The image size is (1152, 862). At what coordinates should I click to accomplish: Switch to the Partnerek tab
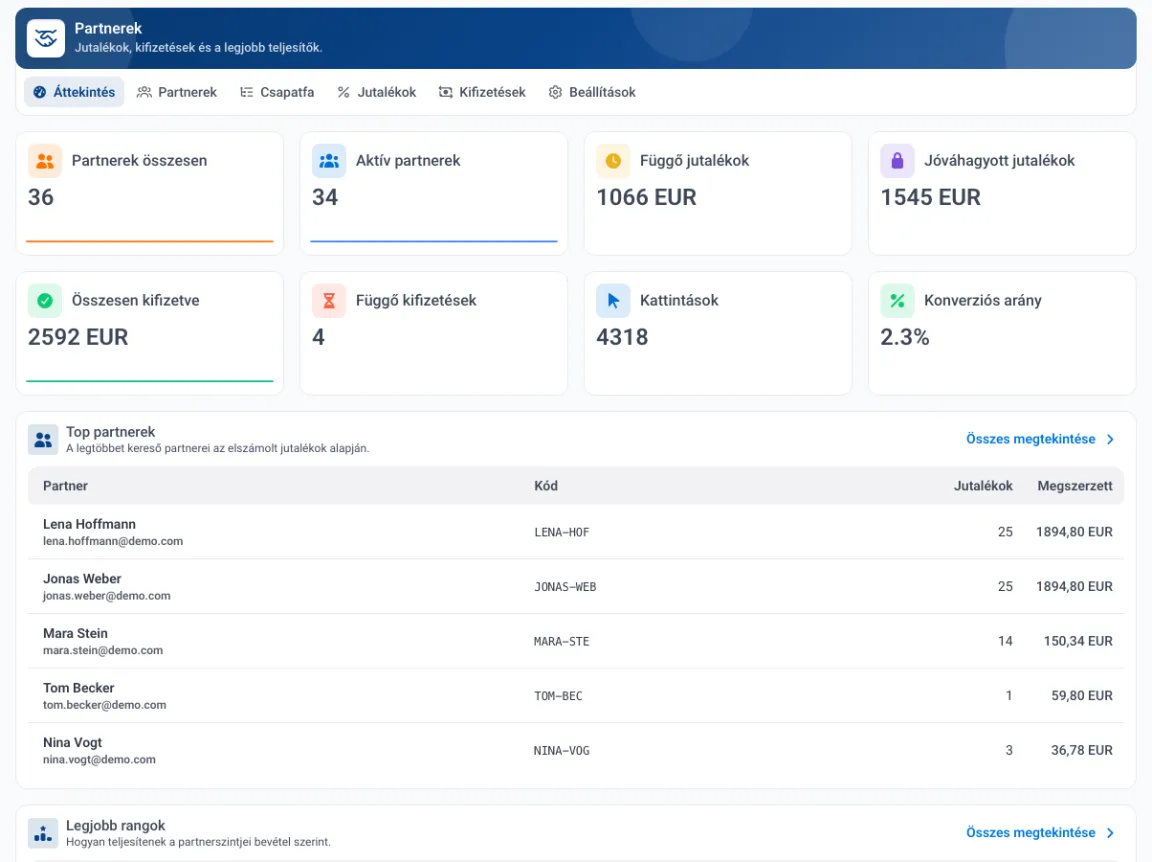click(x=177, y=93)
